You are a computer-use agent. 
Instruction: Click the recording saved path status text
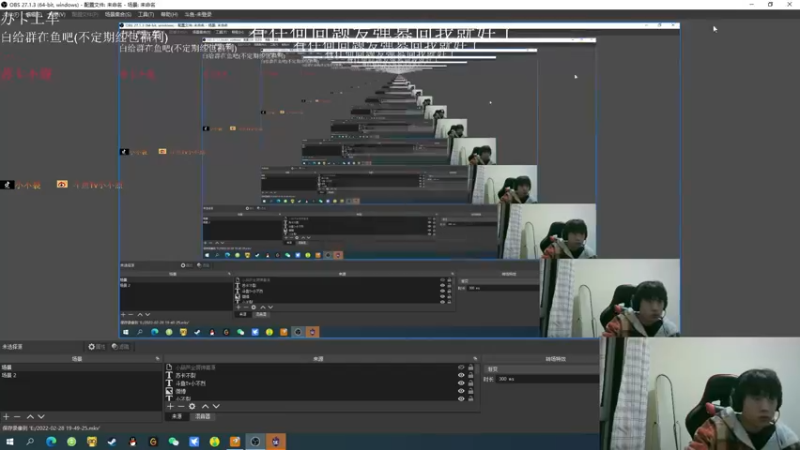[x=51, y=429]
